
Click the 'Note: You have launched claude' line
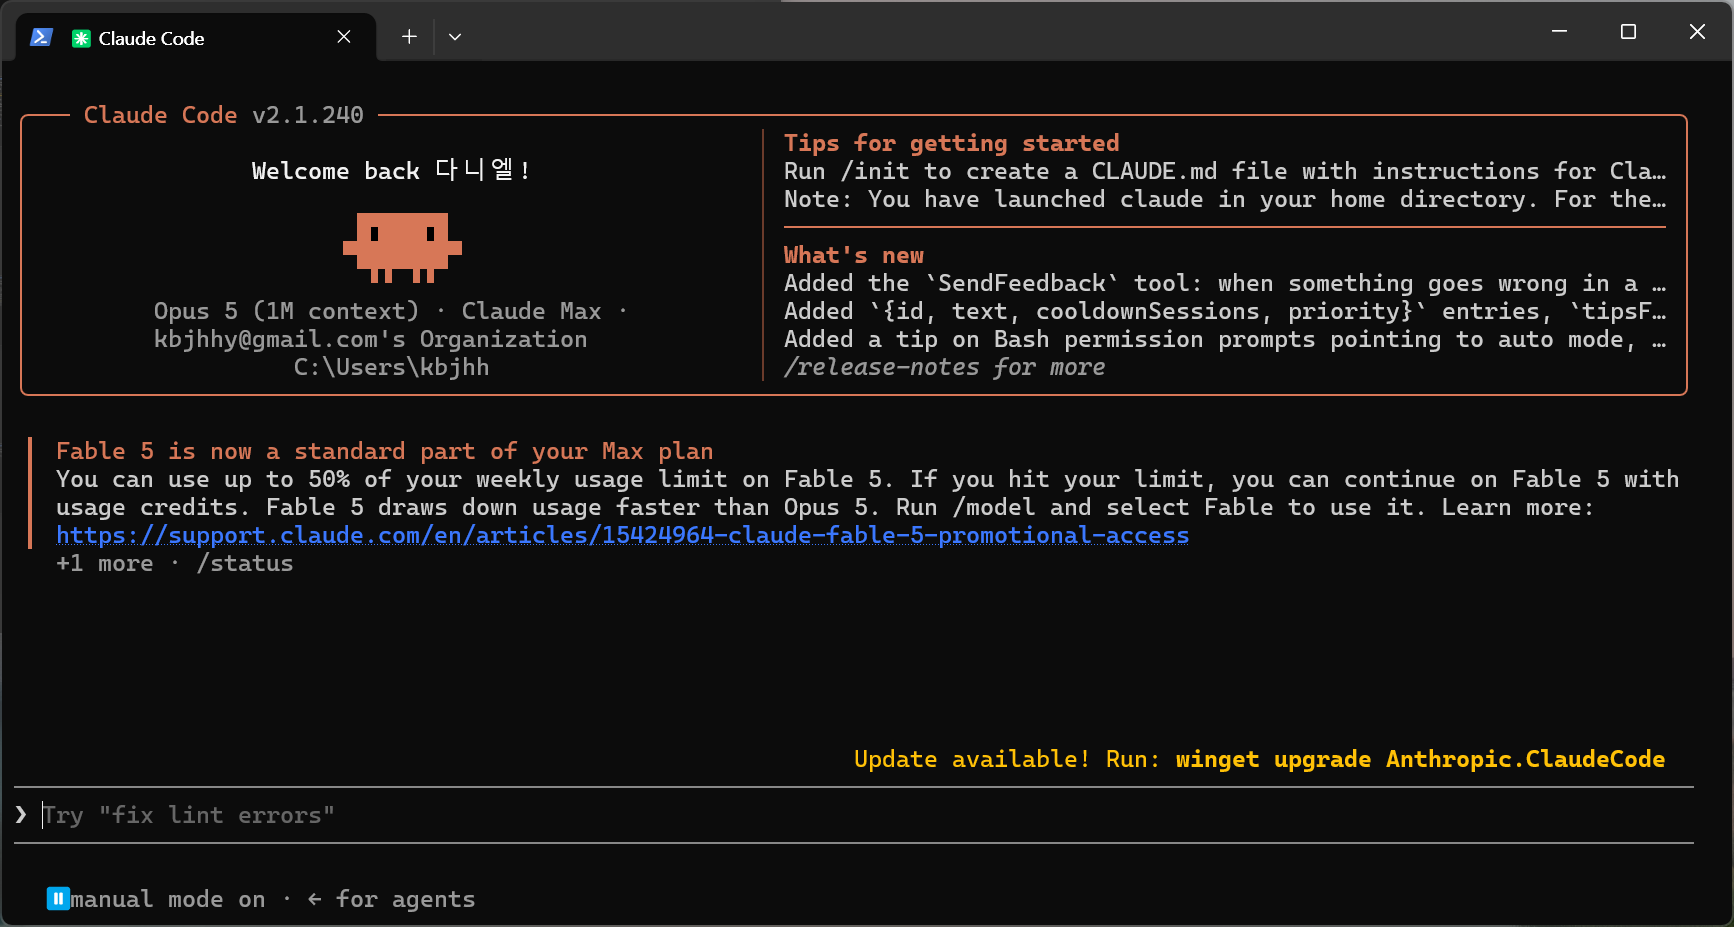tap(1225, 199)
